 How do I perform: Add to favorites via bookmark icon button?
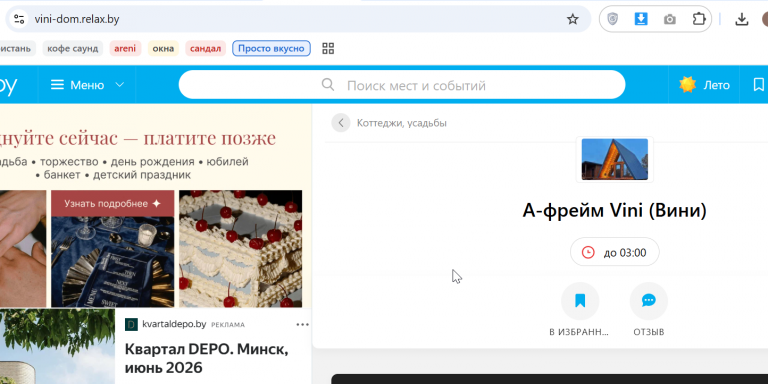point(580,301)
